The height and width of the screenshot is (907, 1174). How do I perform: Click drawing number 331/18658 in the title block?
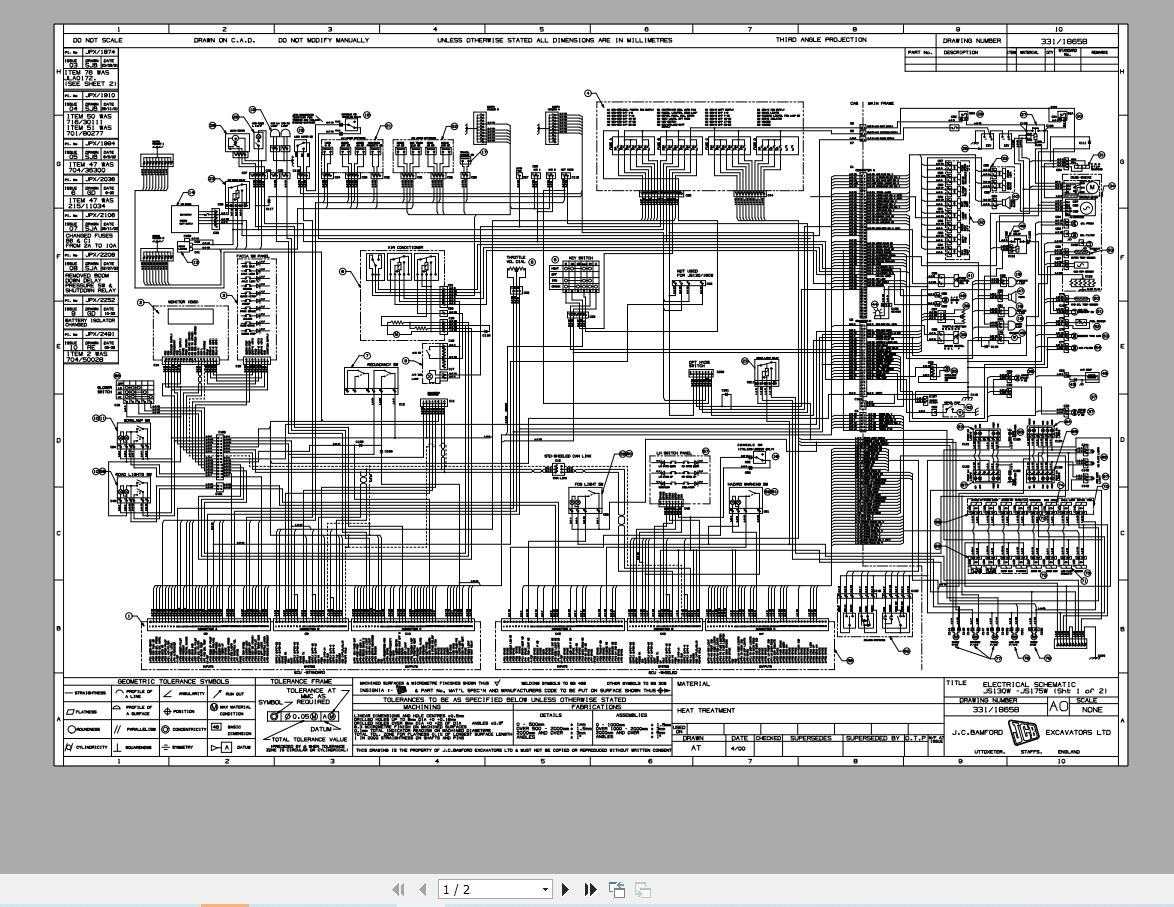995,709
